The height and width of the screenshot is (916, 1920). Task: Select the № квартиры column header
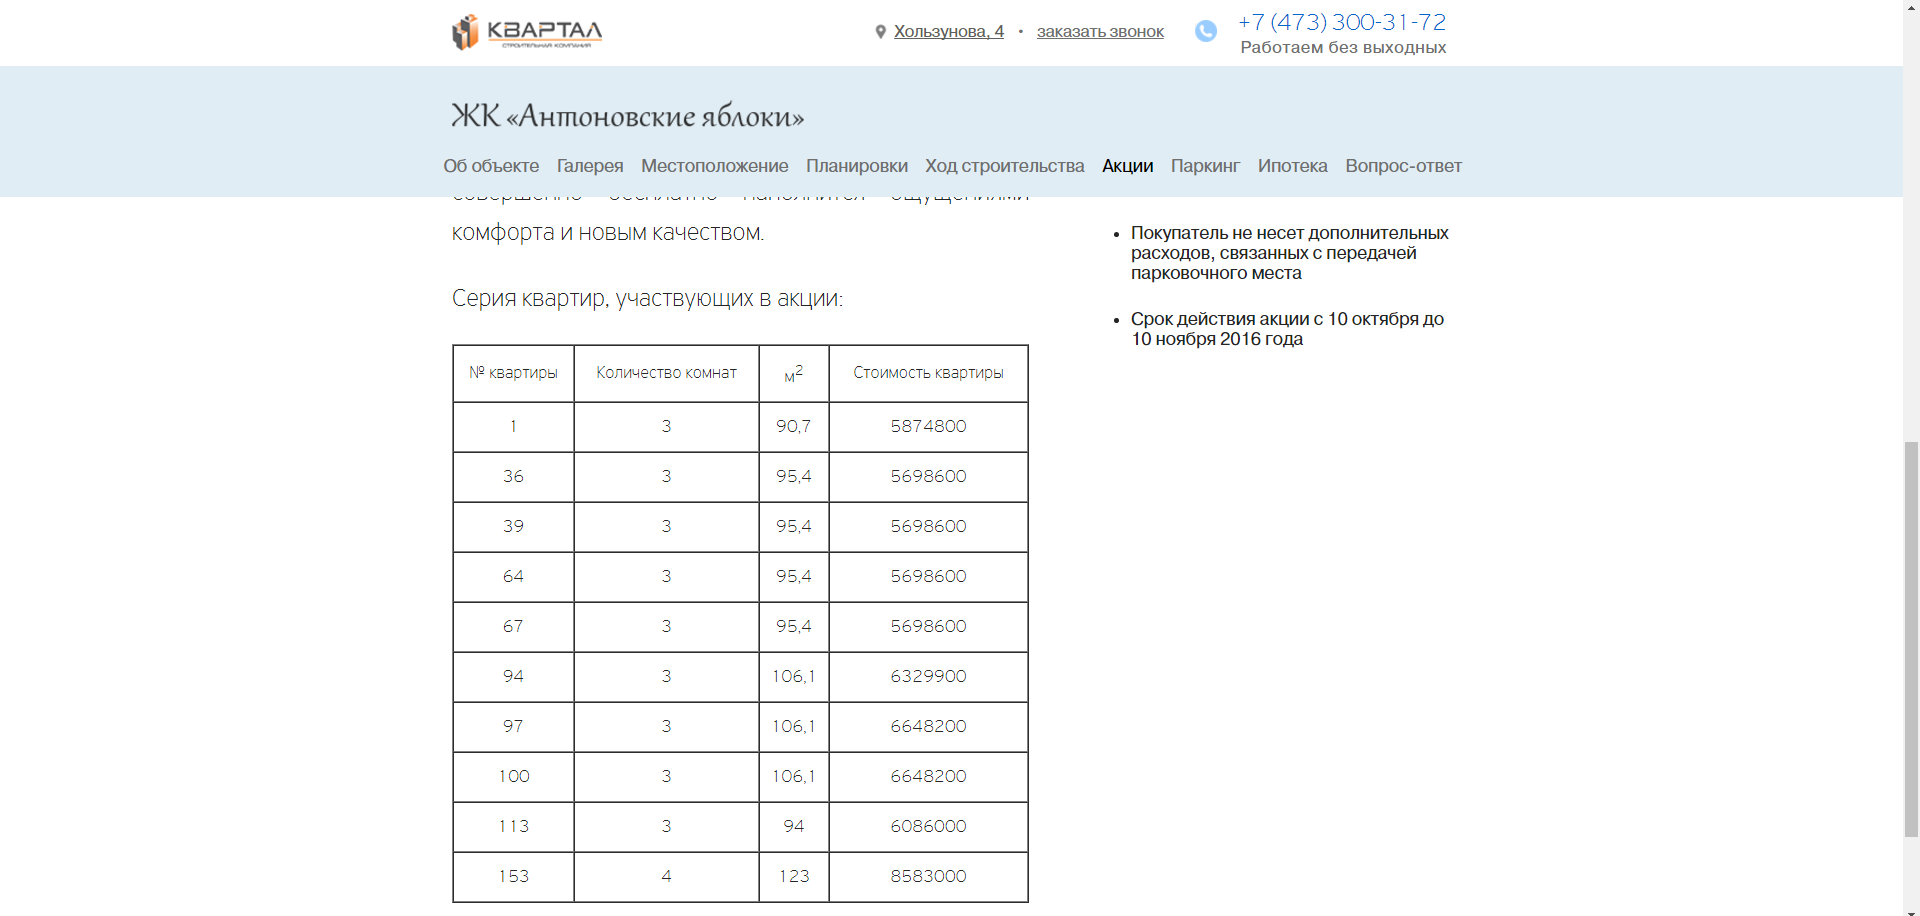click(x=513, y=373)
